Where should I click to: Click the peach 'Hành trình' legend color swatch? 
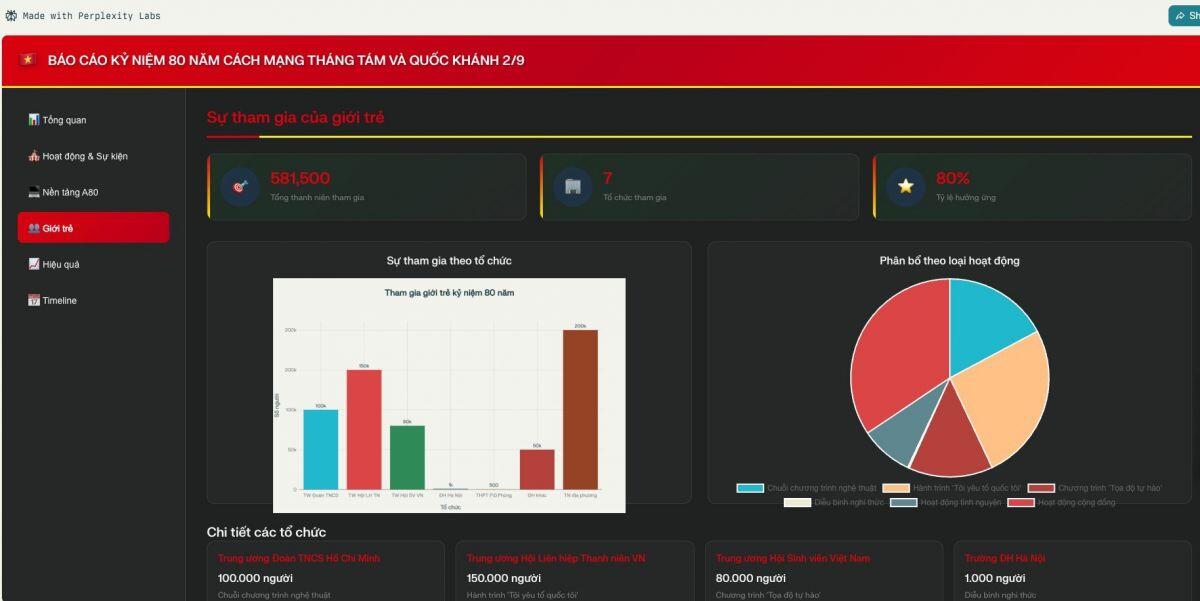[896, 488]
